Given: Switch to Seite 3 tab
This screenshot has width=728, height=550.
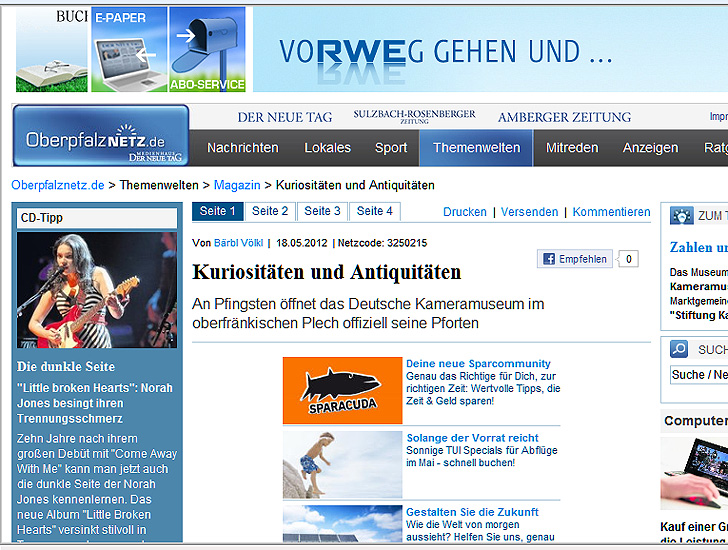Looking at the screenshot, I should (322, 211).
